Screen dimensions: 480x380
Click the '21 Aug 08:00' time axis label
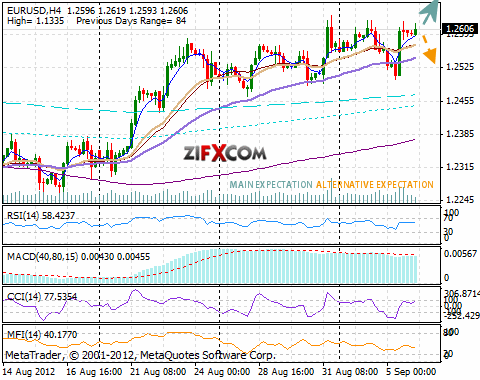[x=158, y=372]
